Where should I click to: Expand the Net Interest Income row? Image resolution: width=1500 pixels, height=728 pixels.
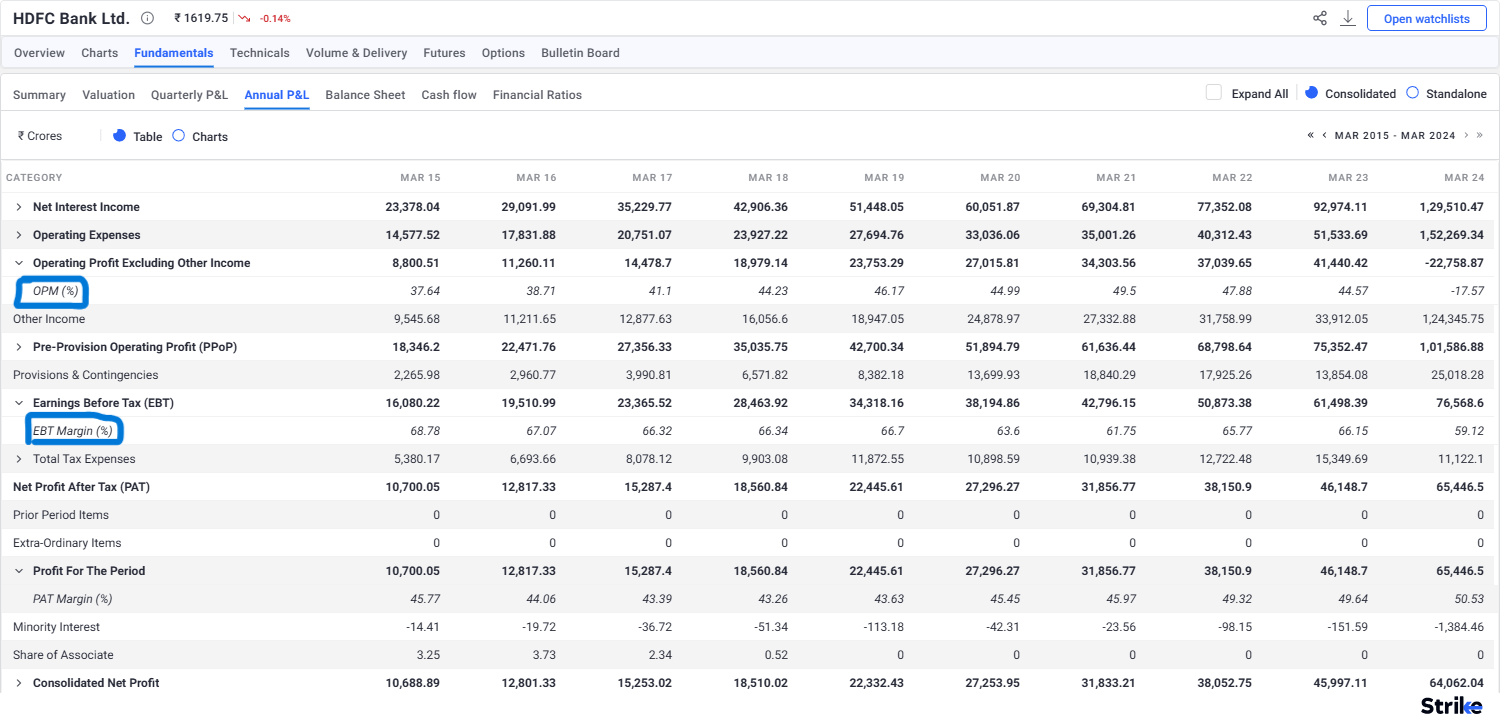(x=18, y=207)
